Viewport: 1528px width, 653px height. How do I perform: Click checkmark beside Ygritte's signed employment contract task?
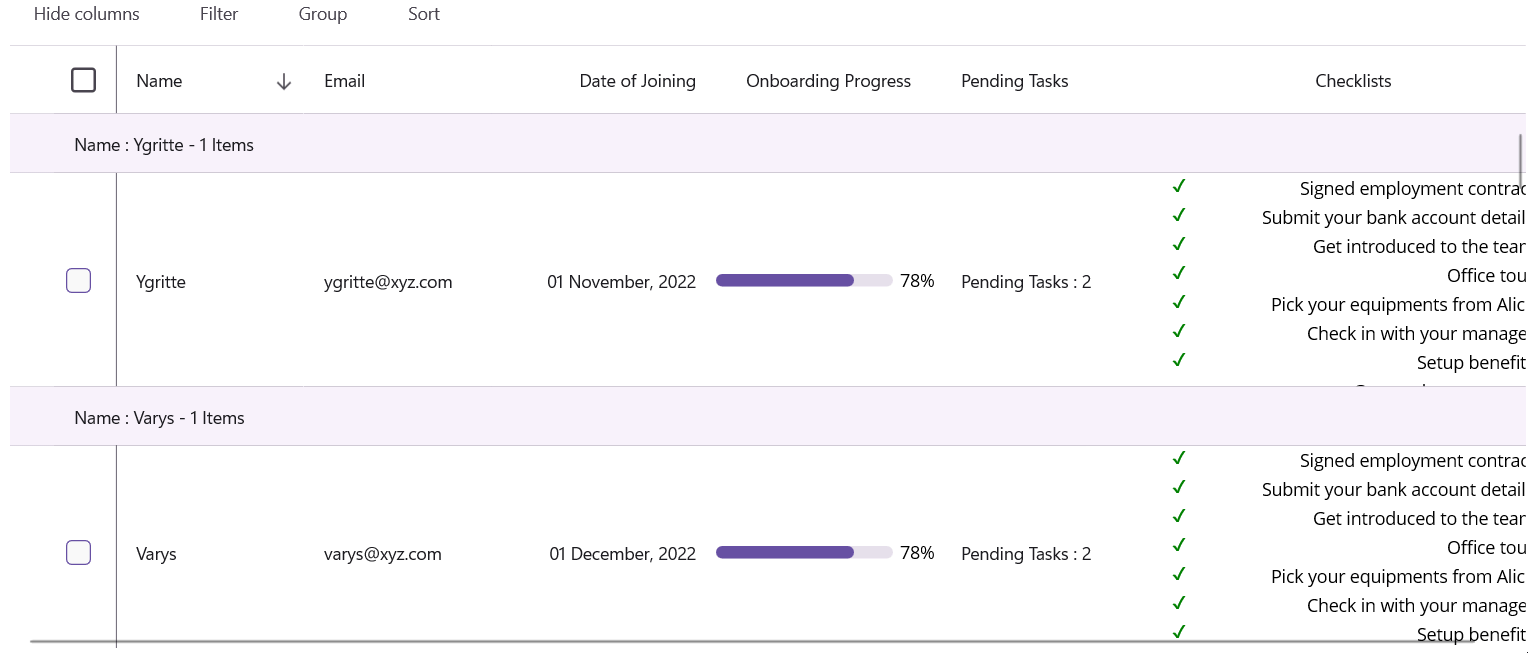tap(1178, 186)
